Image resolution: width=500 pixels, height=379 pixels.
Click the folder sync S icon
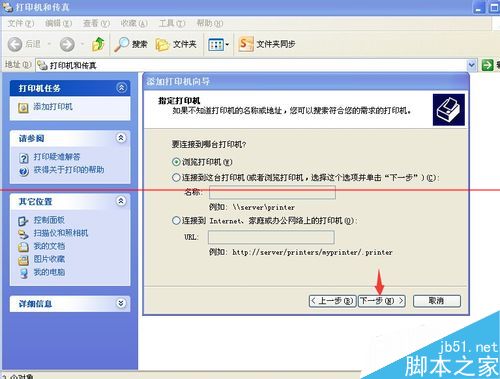[246, 44]
